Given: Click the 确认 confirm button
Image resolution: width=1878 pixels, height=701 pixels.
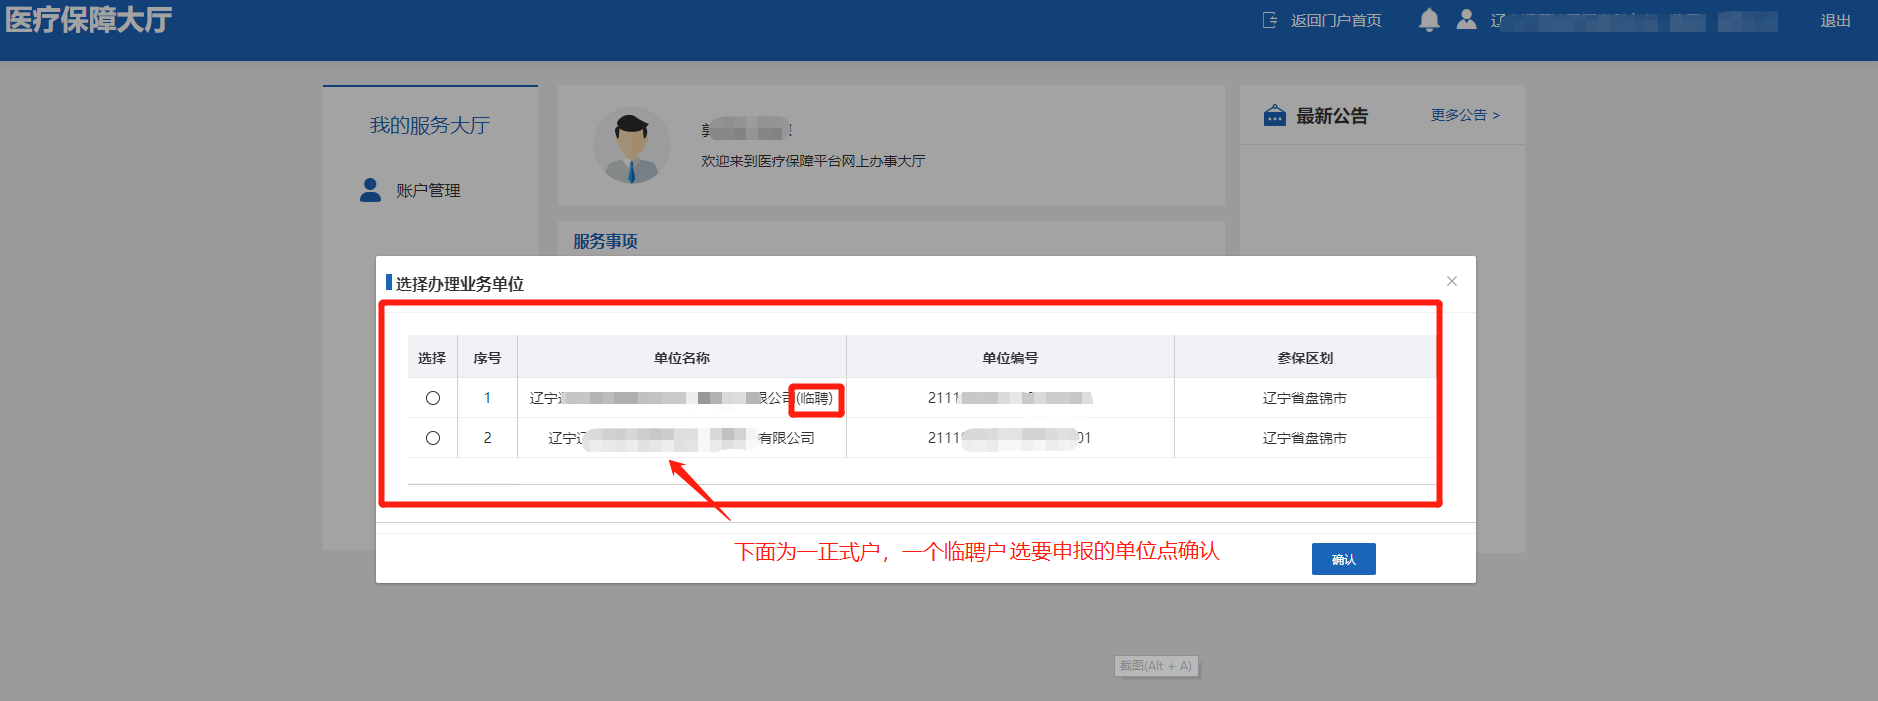Looking at the screenshot, I should [1343, 559].
